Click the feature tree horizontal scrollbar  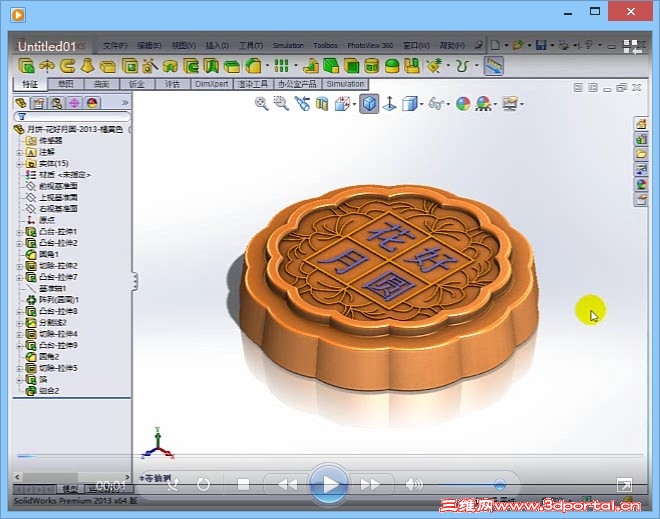coord(72,477)
